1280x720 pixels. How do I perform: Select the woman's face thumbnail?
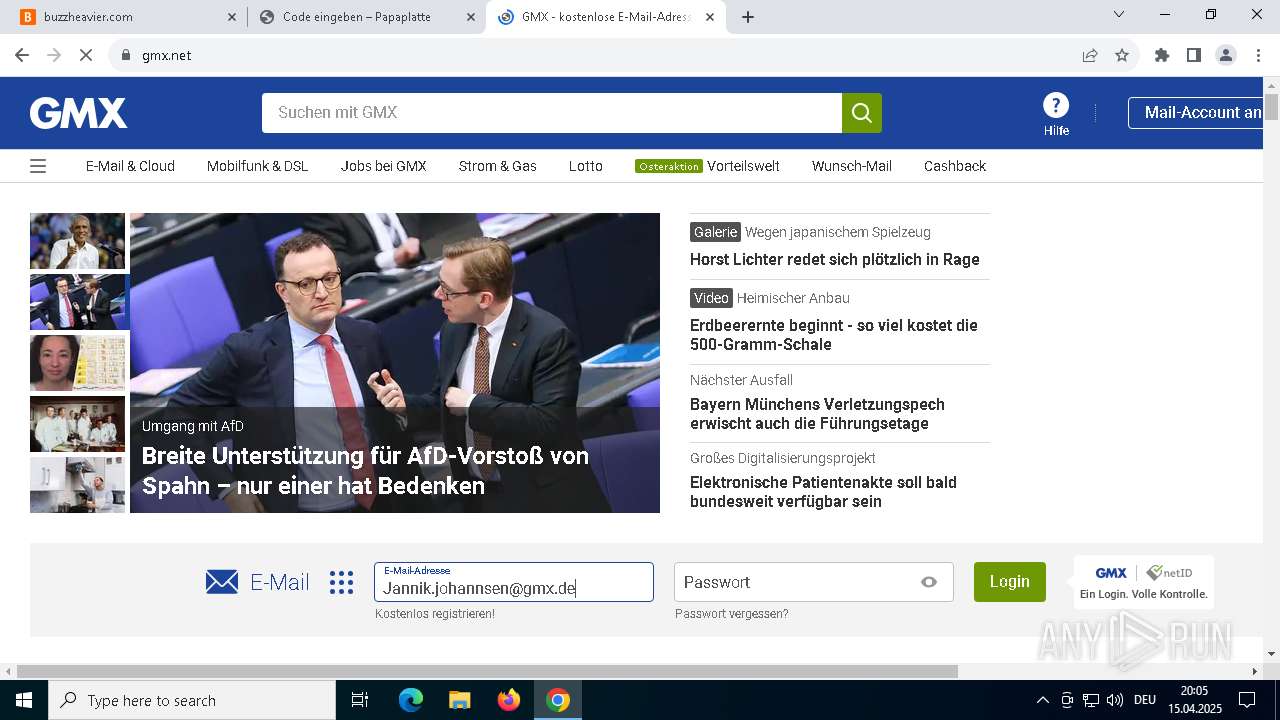click(x=77, y=363)
